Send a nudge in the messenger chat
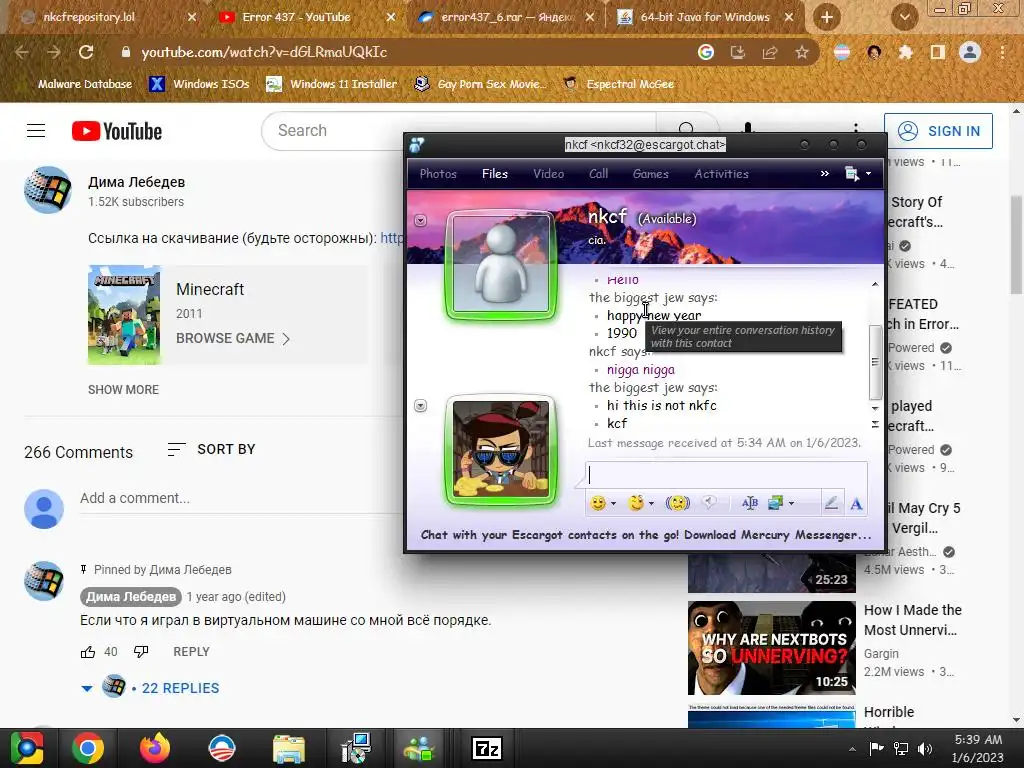The image size is (1024, 768). 677,503
